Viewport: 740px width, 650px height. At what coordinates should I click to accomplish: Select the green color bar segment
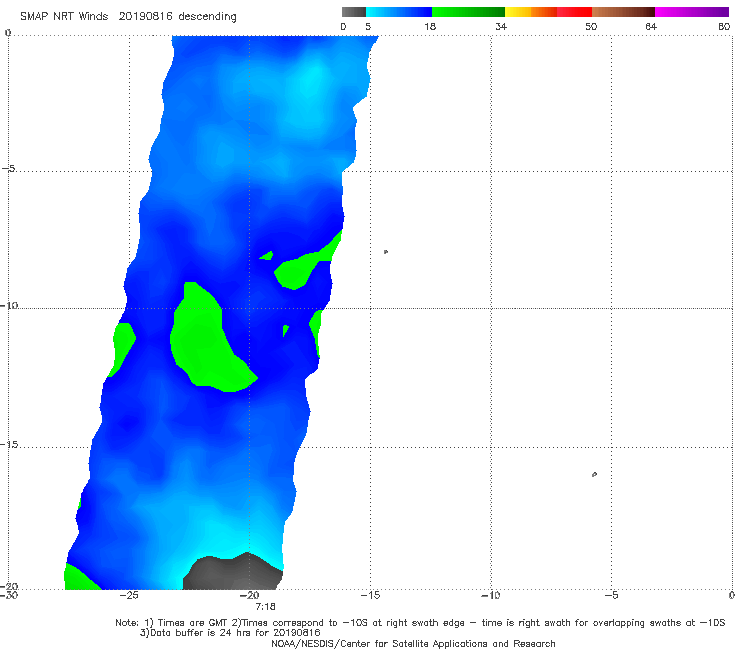coord(468,12)
